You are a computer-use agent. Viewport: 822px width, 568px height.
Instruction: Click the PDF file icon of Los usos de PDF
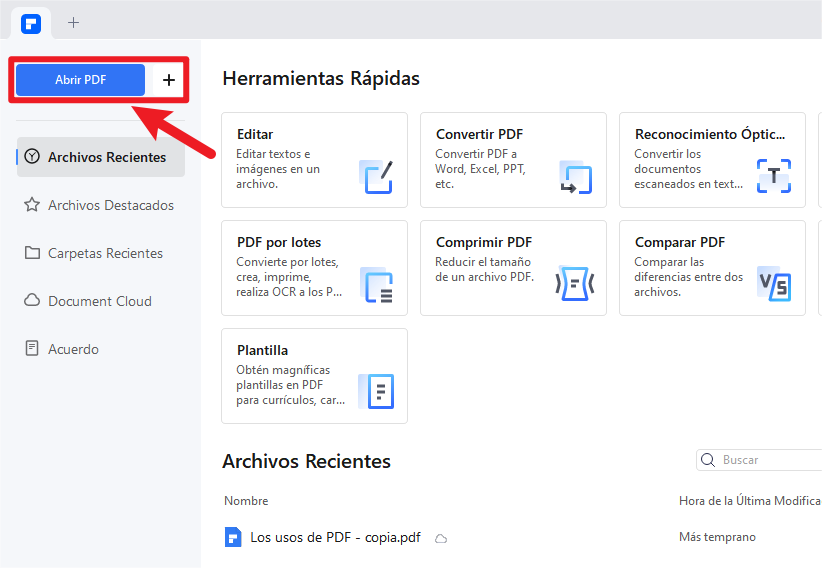coord(233,537)
